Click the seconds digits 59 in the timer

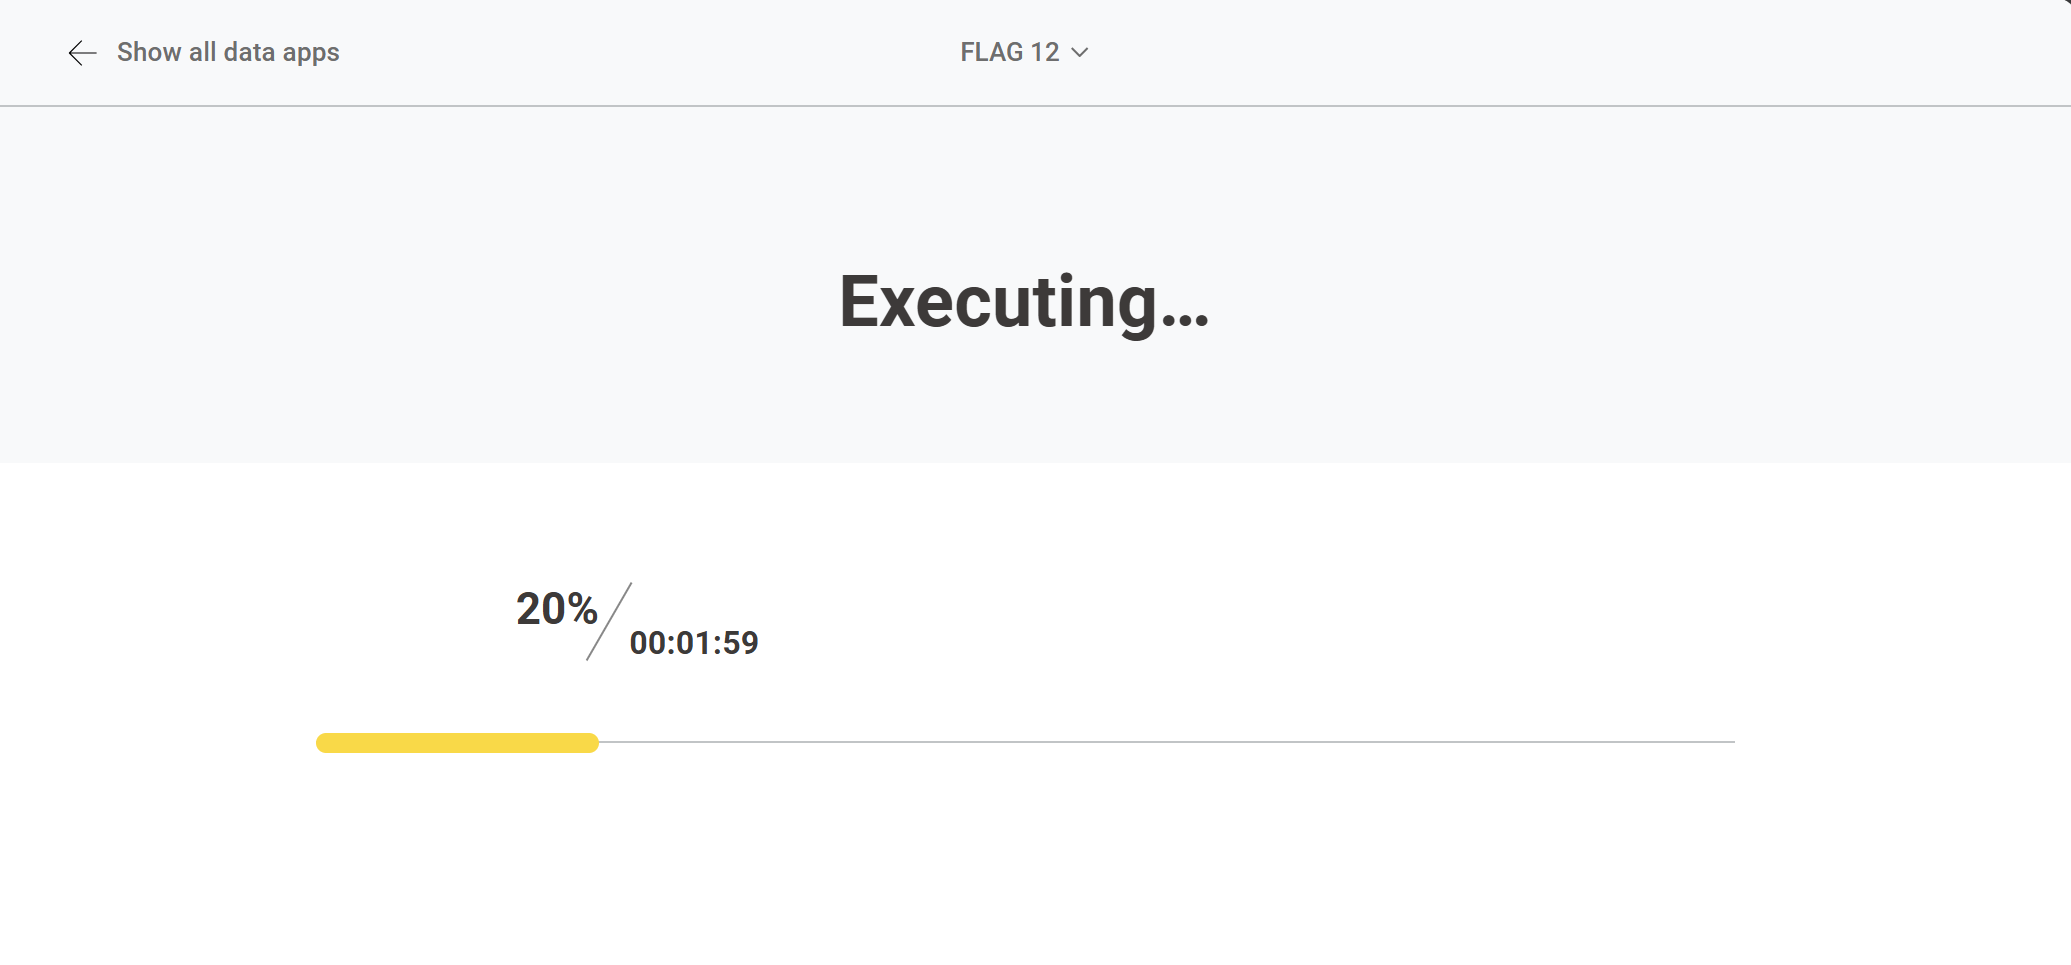coord(741,643)
